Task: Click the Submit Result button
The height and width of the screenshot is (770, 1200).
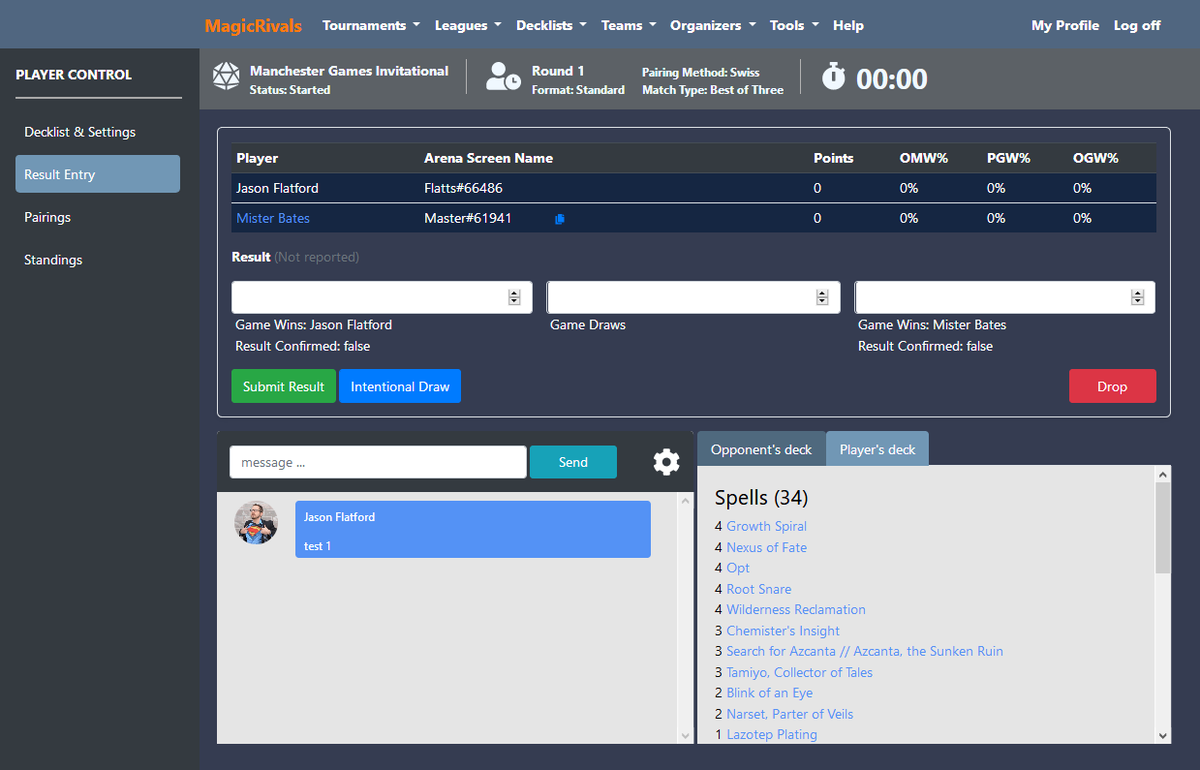Action: [284, 386]
